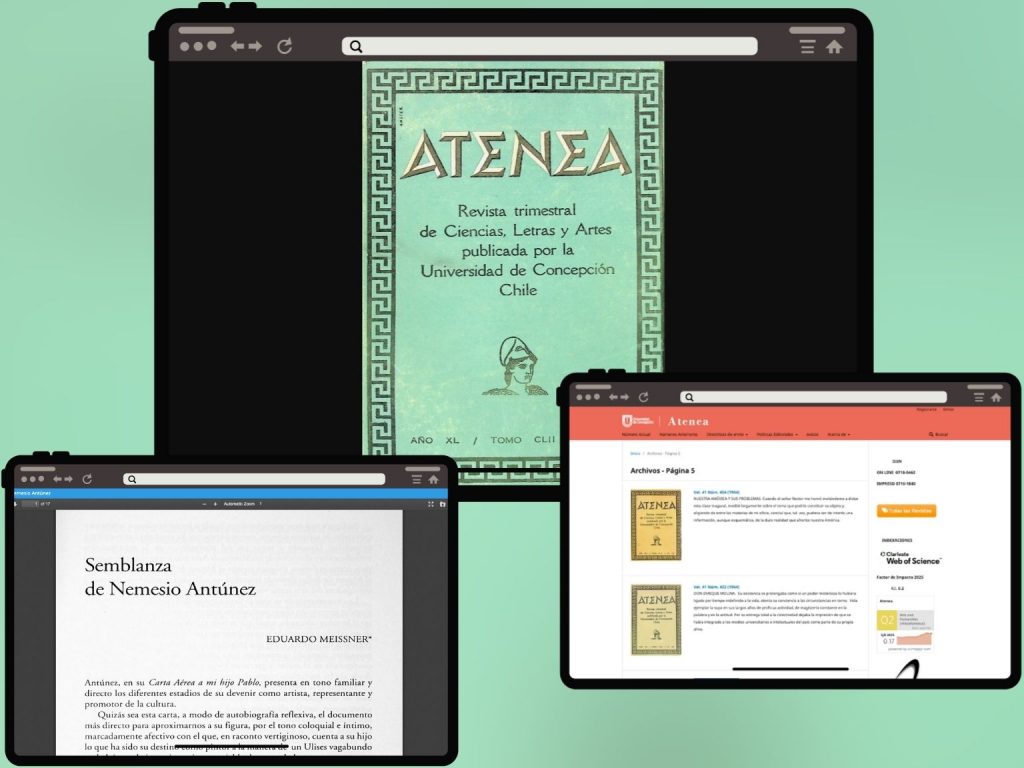Open the Automatic Zoom dropdown
1024x768 pixels.
[242, 504]
